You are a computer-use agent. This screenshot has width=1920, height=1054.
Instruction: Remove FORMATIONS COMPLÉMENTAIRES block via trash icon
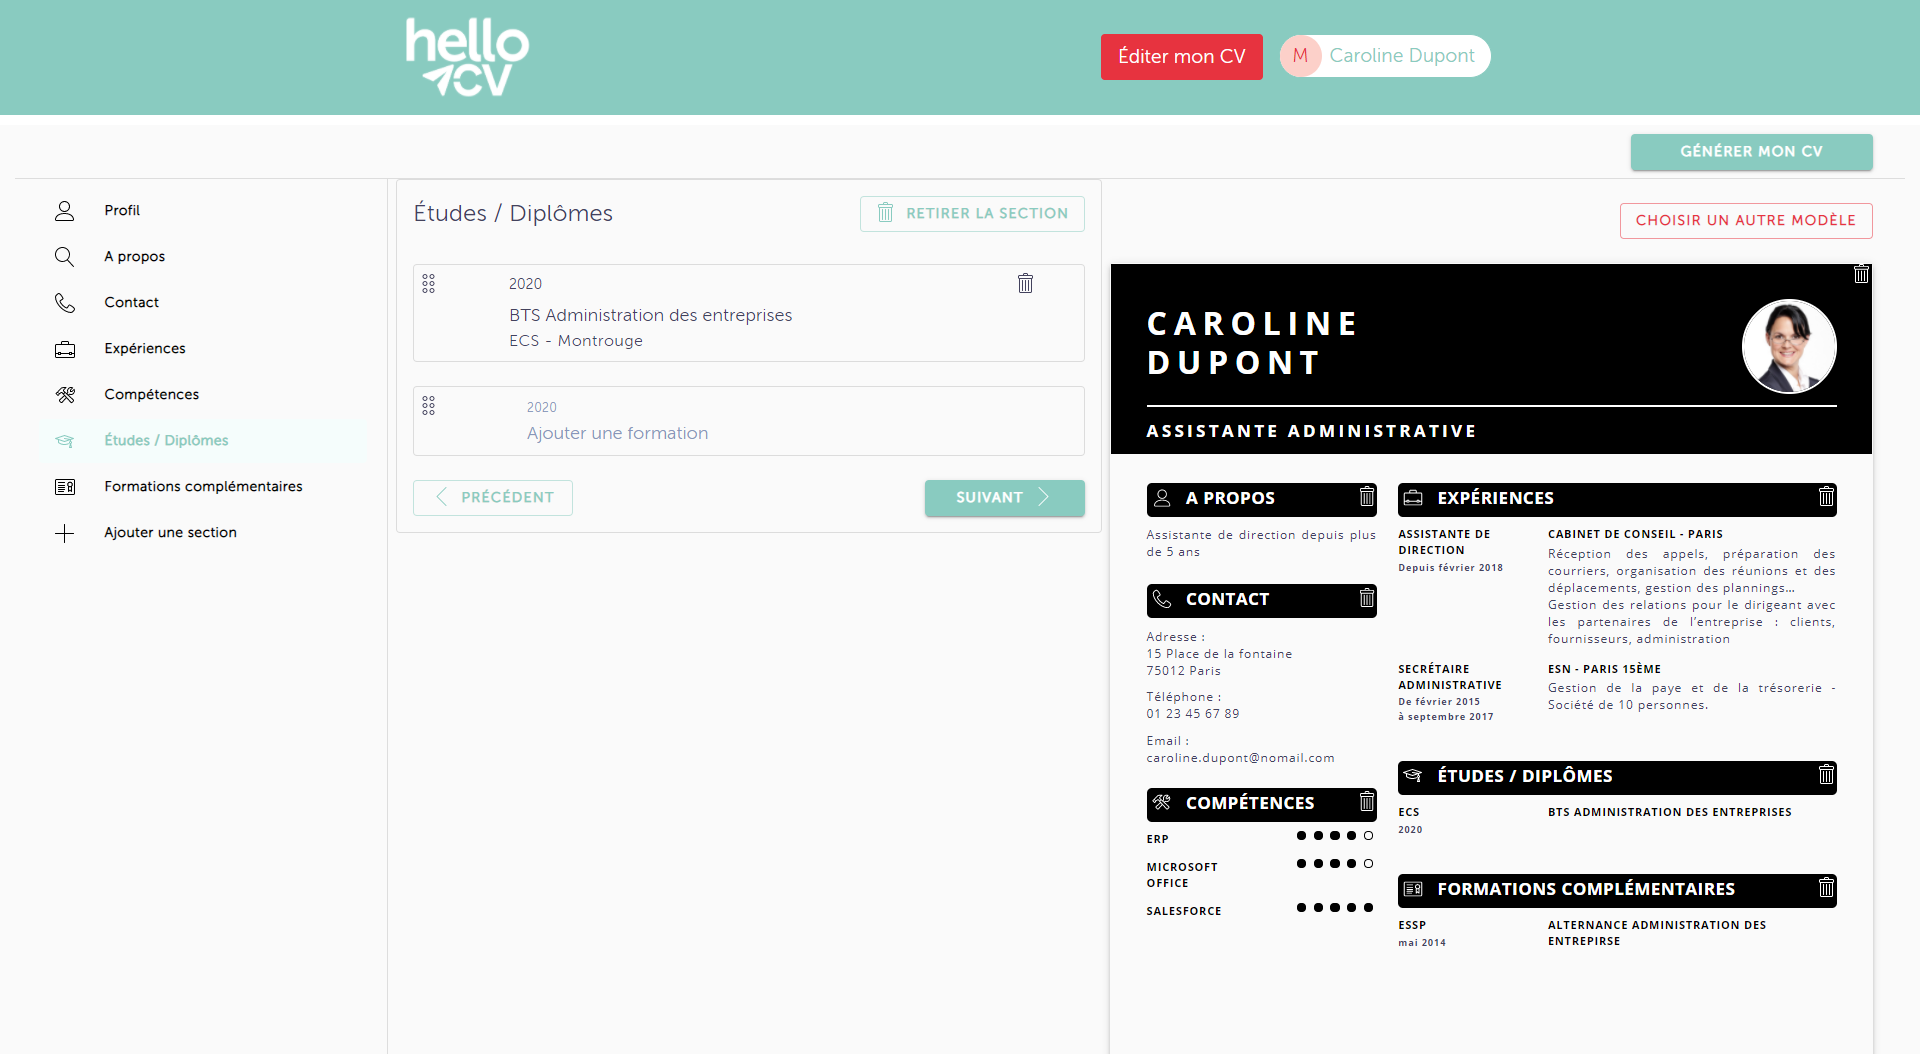[1826, 888]
